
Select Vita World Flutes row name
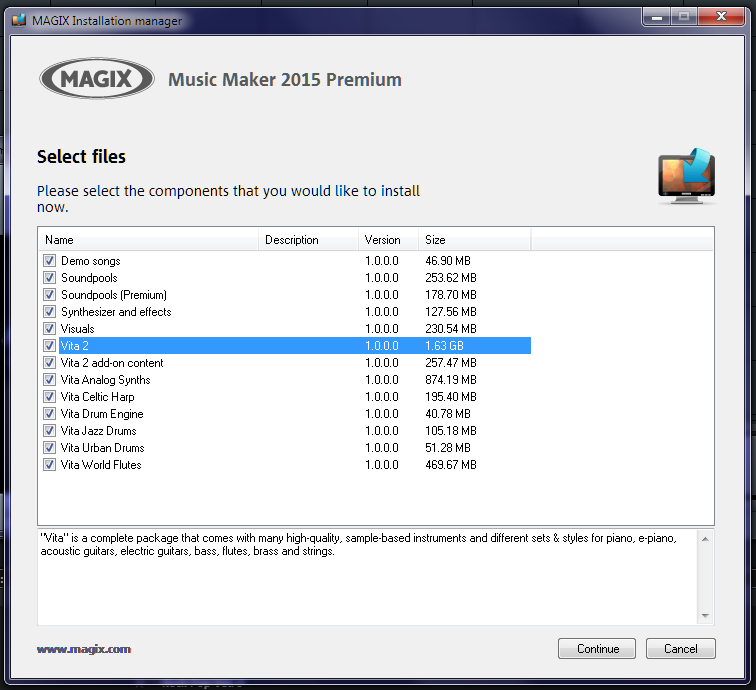click(x=101, y=465)
